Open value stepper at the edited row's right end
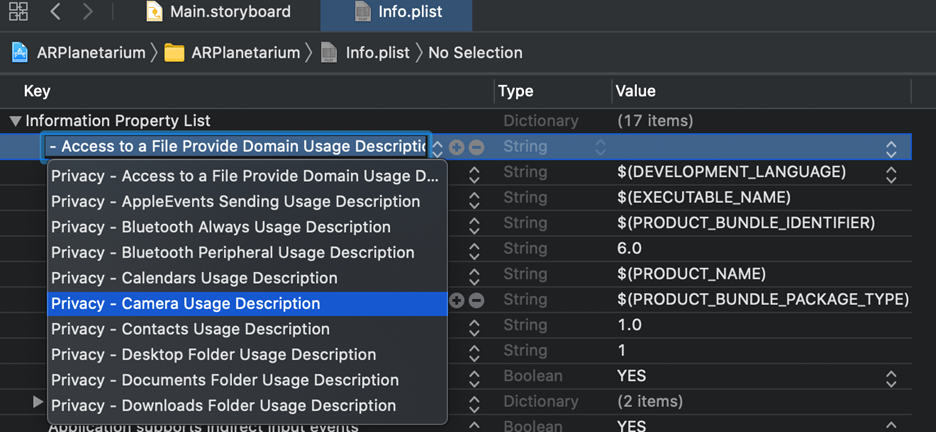936x432 pixels. tap(891, 149)
